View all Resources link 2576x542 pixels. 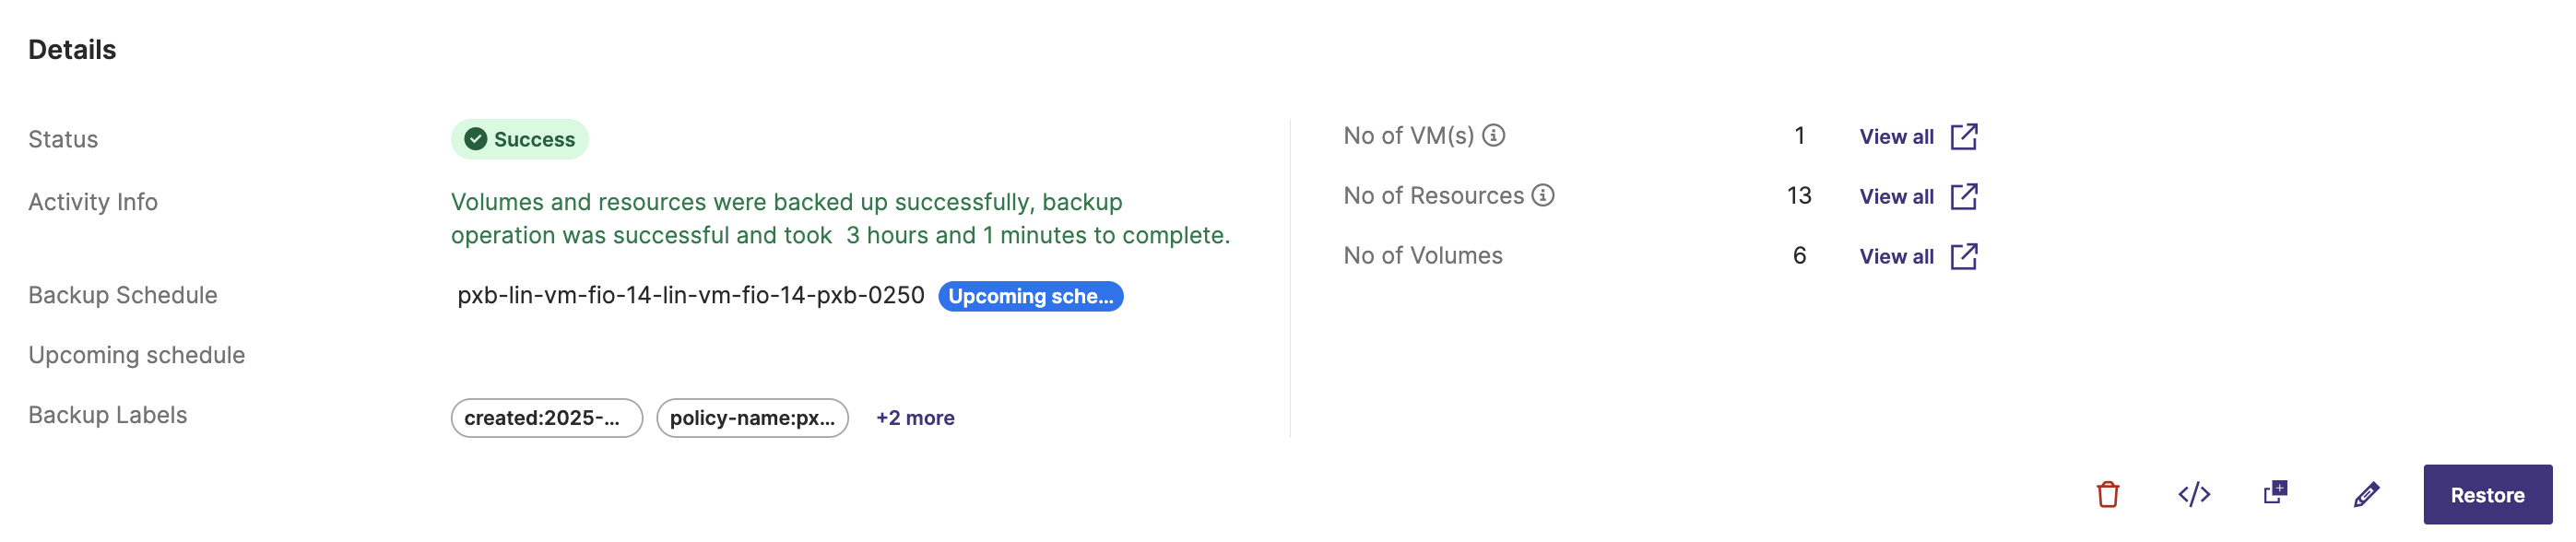coord(1896,197)
